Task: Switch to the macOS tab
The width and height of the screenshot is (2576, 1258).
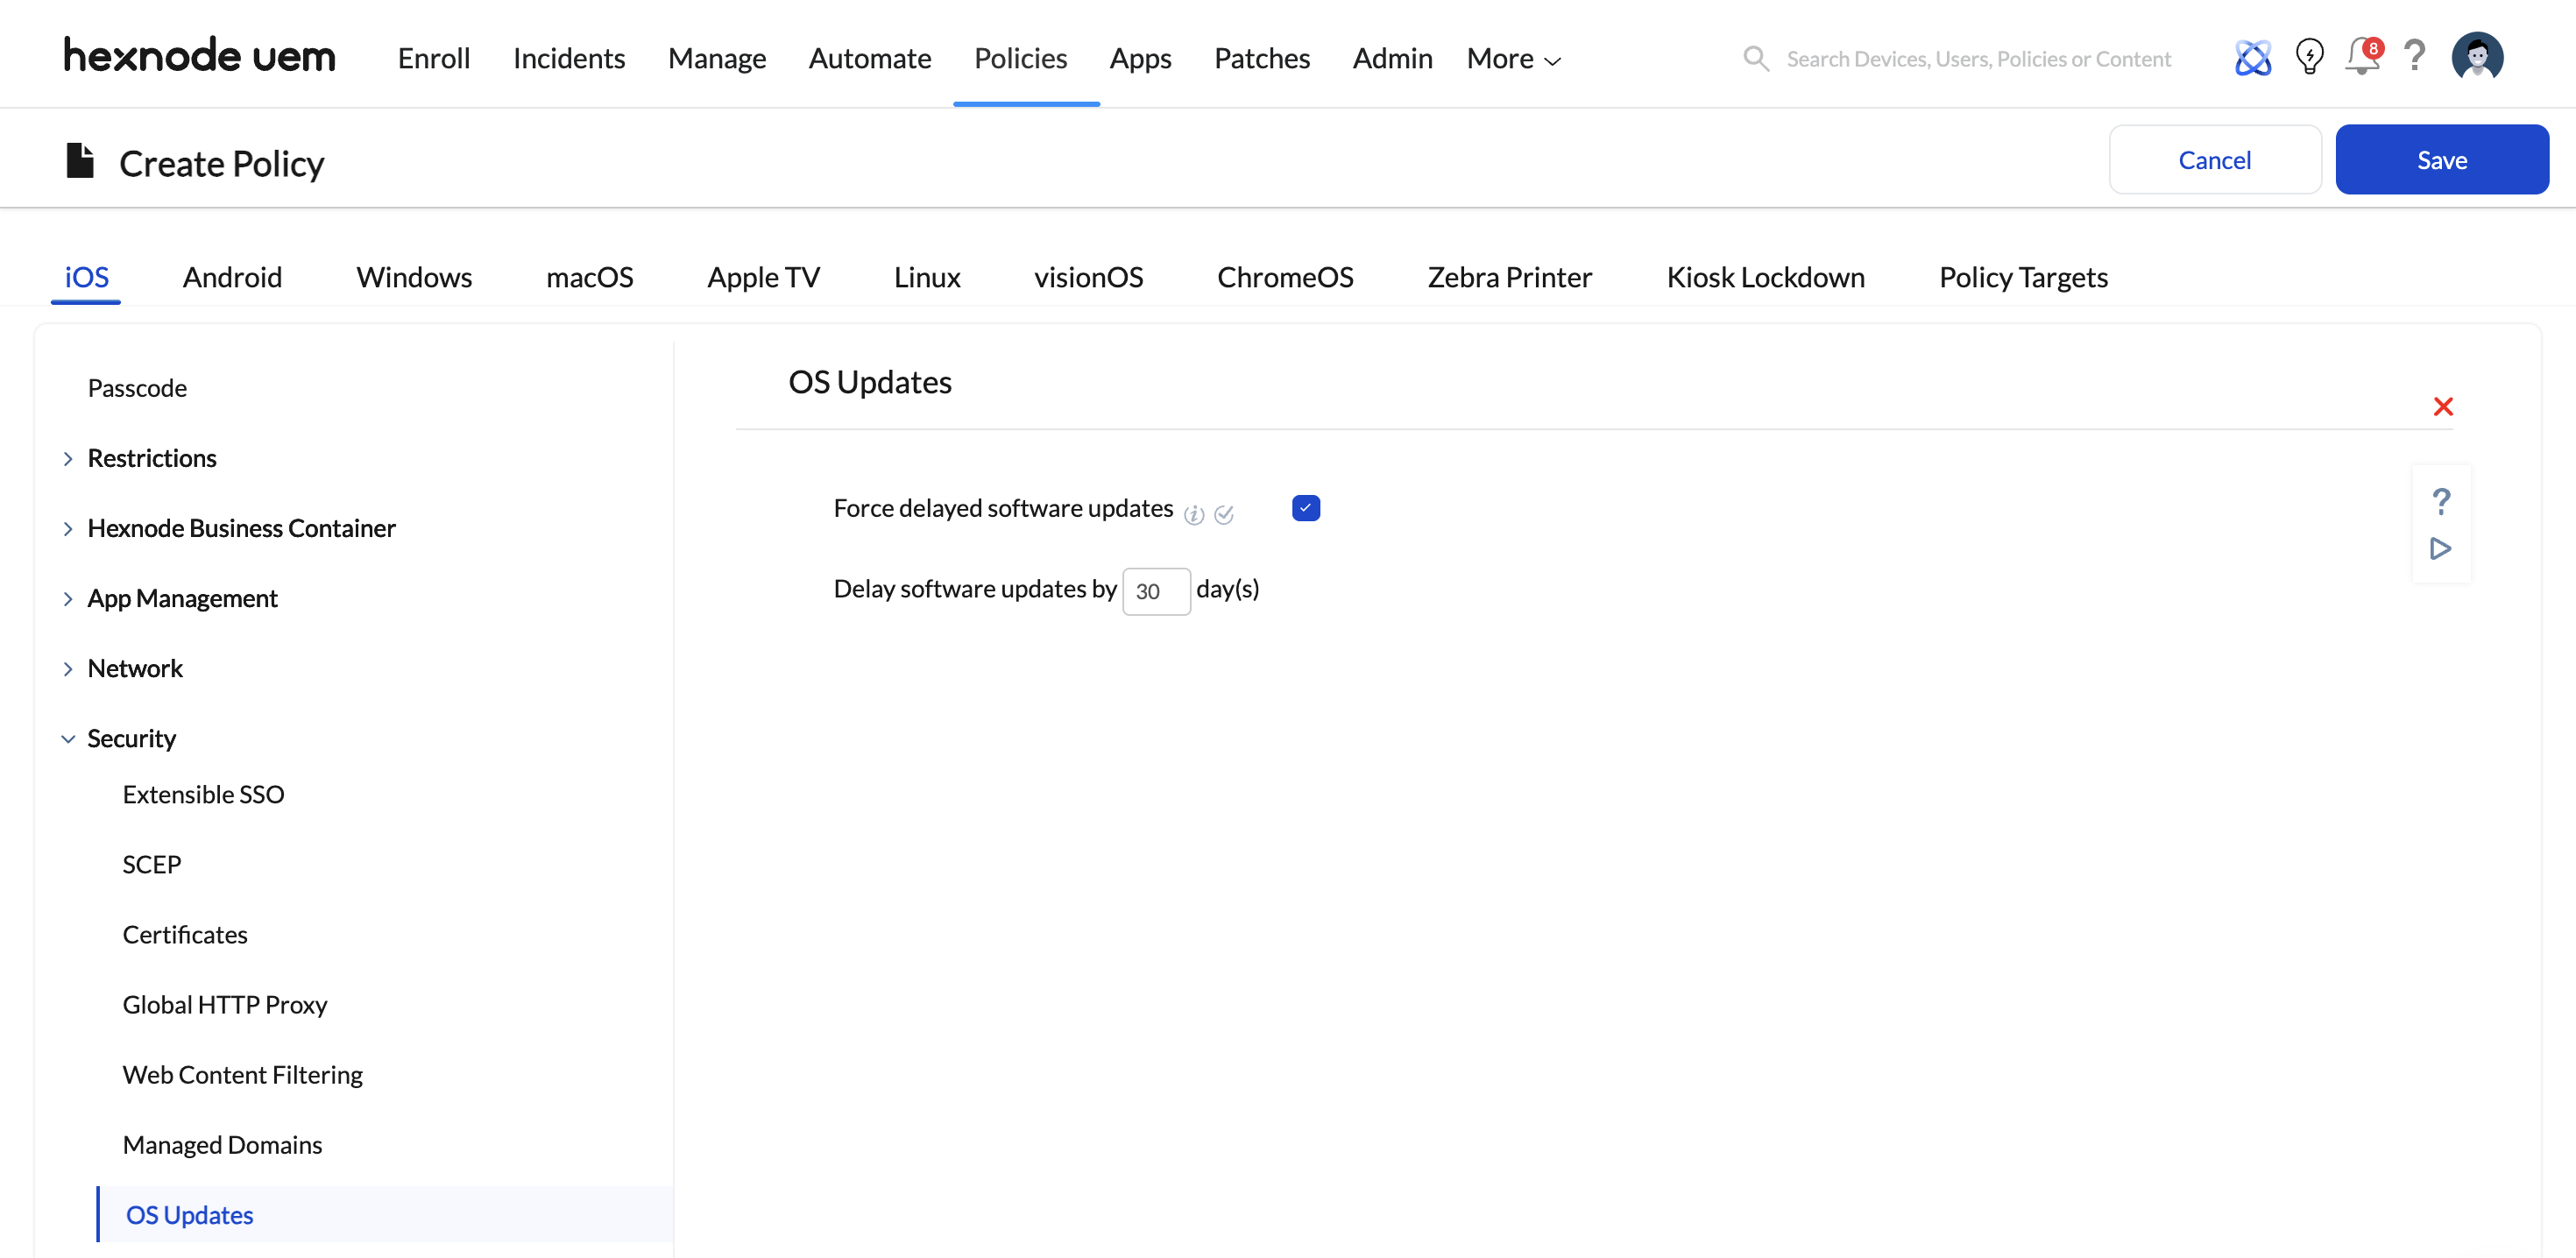Action: click(x=590, y=277)
